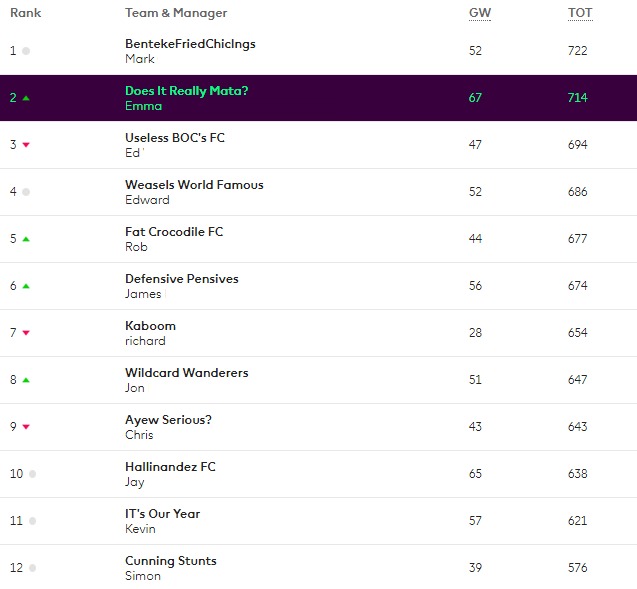Open the Cunning Stunts team
Screen dimensions: 637x589
(171, 561)
